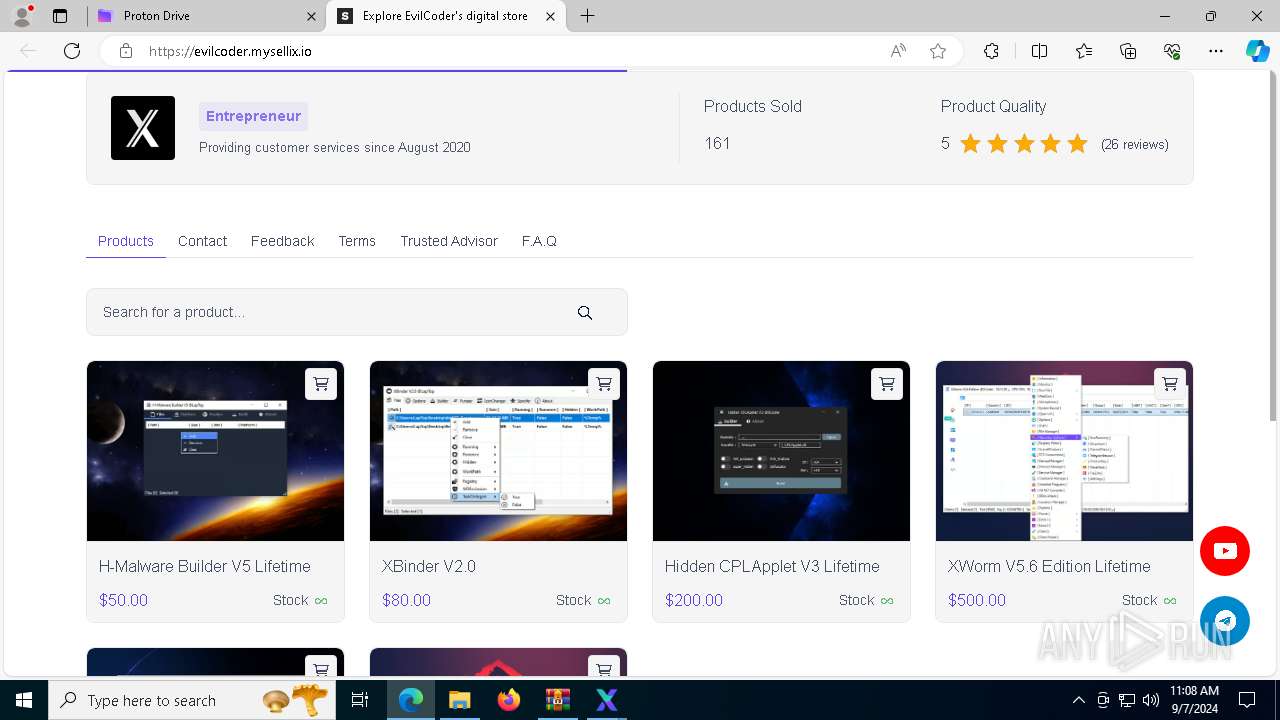Launch Firefox from the taskbar
Viewport: 1280px width, 720px height.
click(x=508, y=700)
